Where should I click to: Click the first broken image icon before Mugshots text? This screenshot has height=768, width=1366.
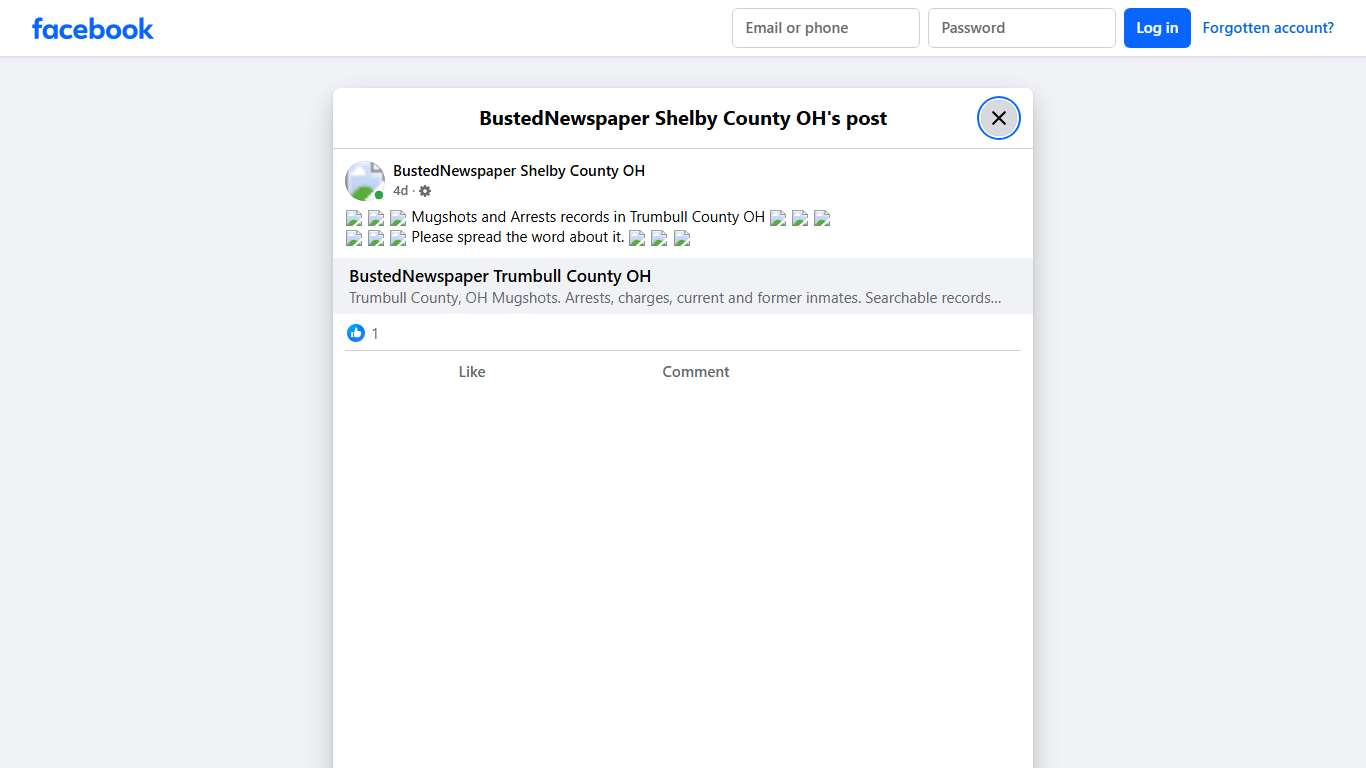click(x=354, y=217)
